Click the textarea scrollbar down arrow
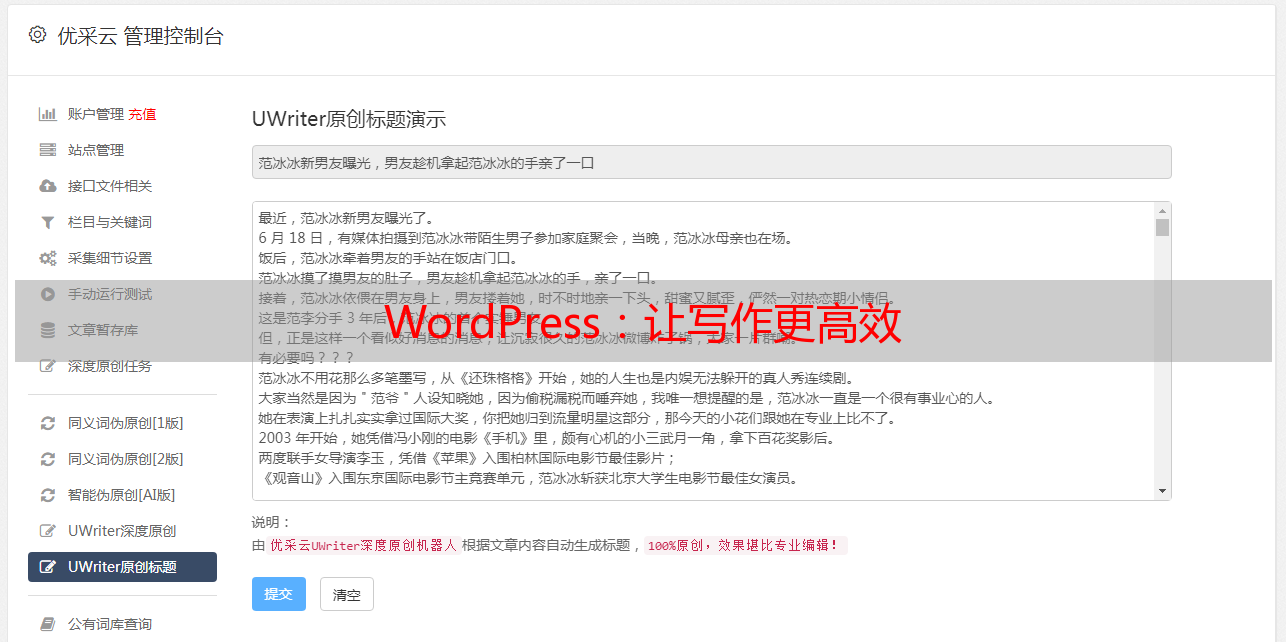Viewport: 1286px width, 642px height. pyautogui.click(x=1162, y=491)
